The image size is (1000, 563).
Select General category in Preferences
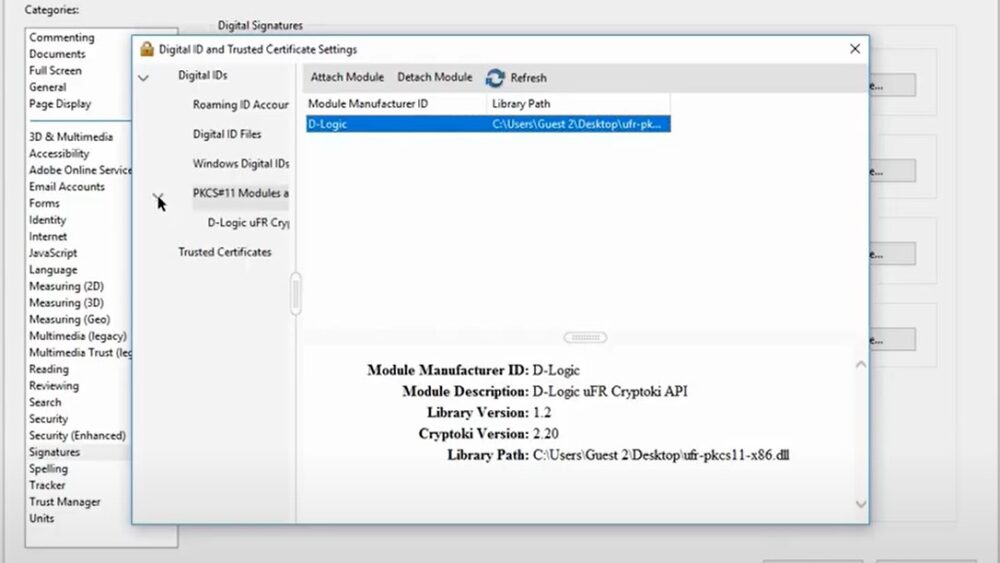tap(47, 87)
